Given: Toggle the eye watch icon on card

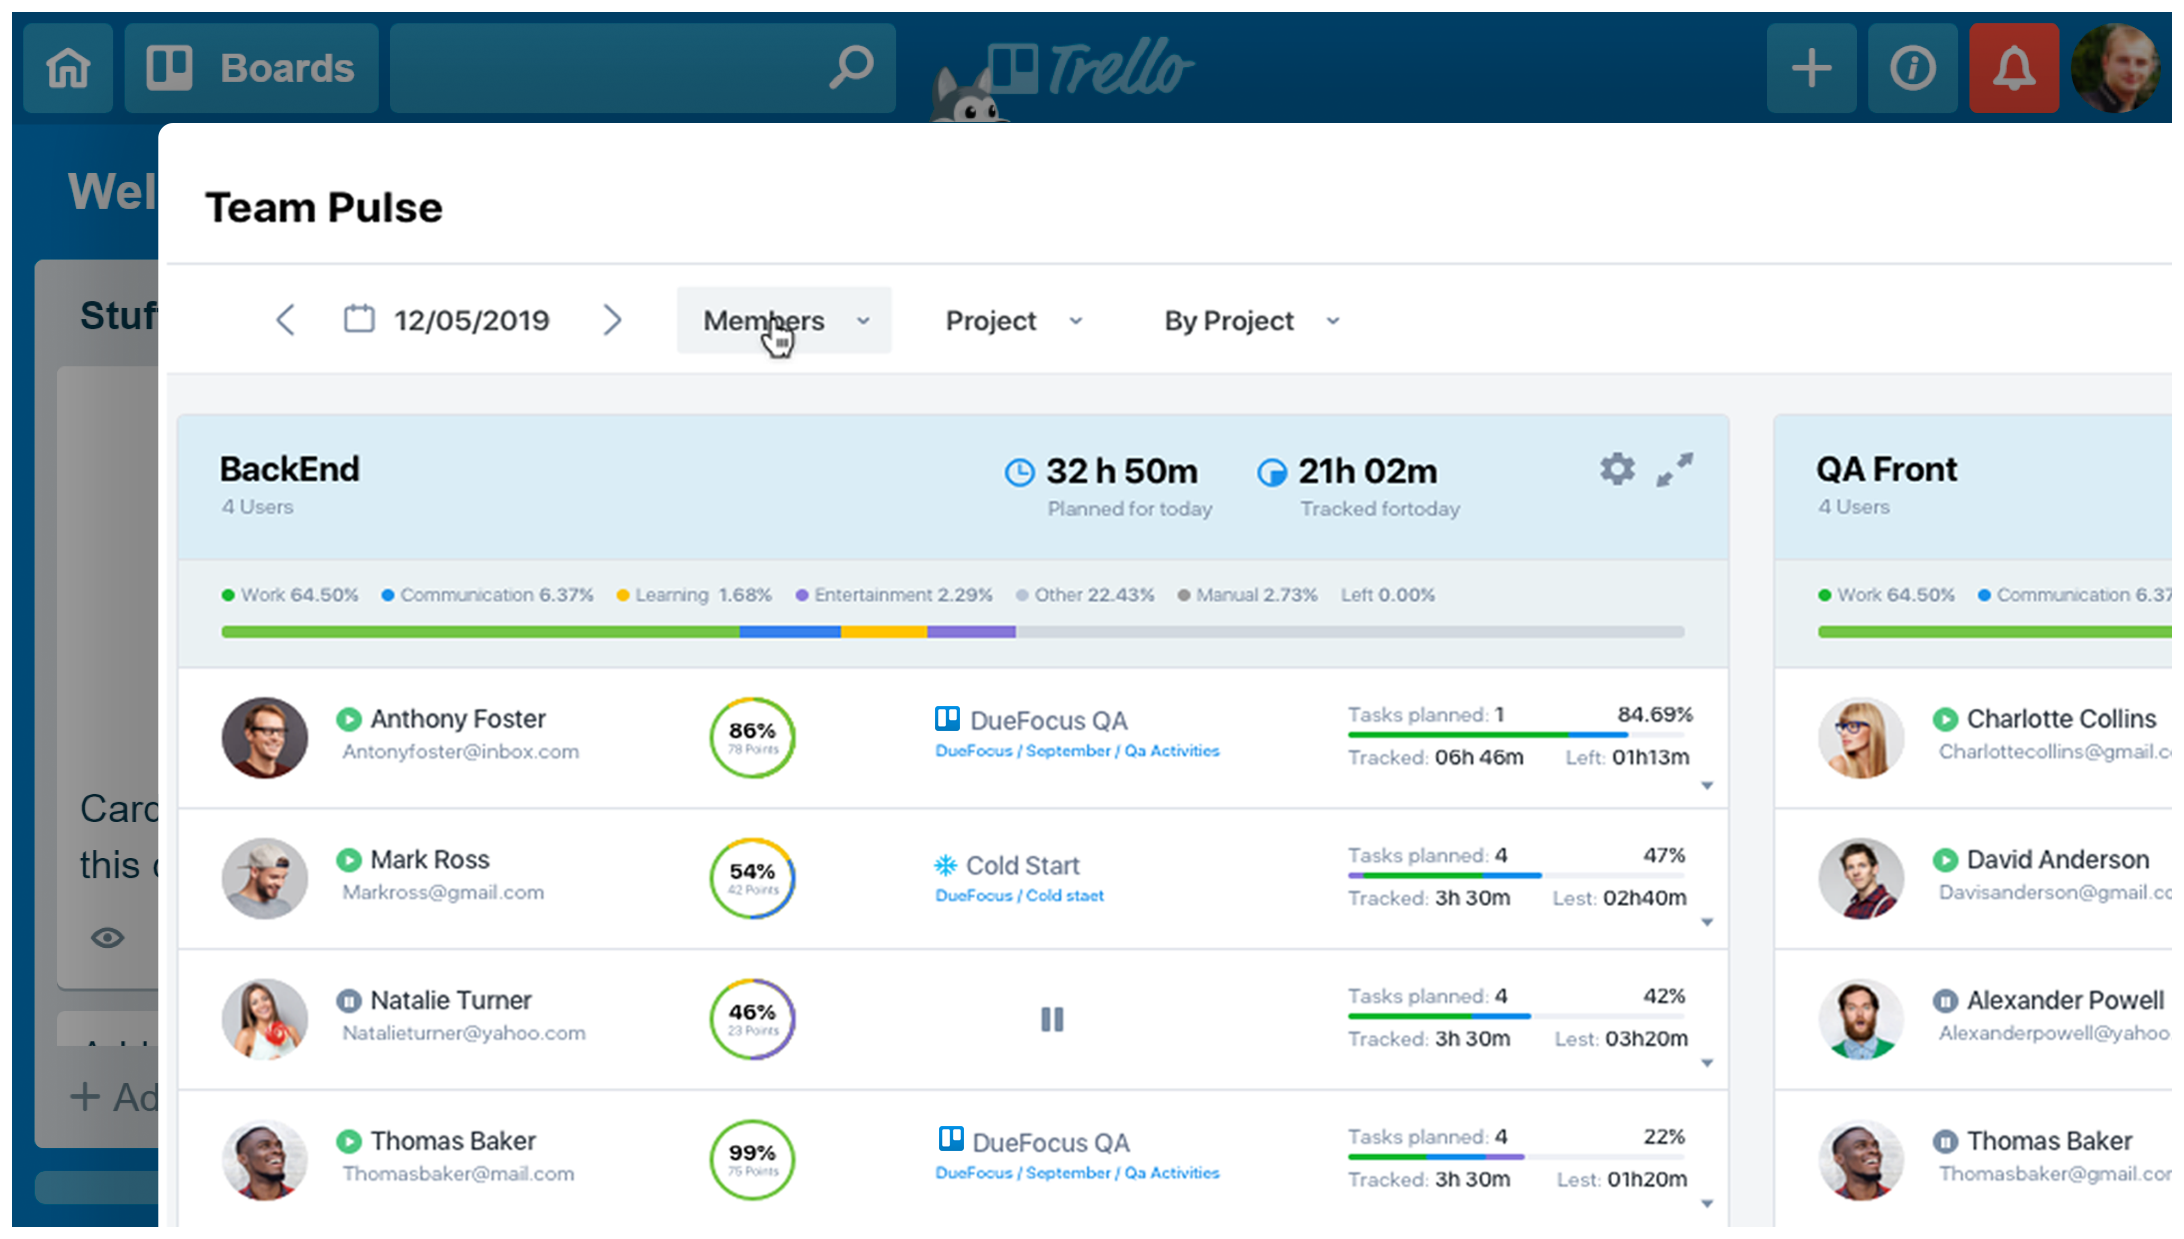Looking at the screenshot, I should [108, 938].
